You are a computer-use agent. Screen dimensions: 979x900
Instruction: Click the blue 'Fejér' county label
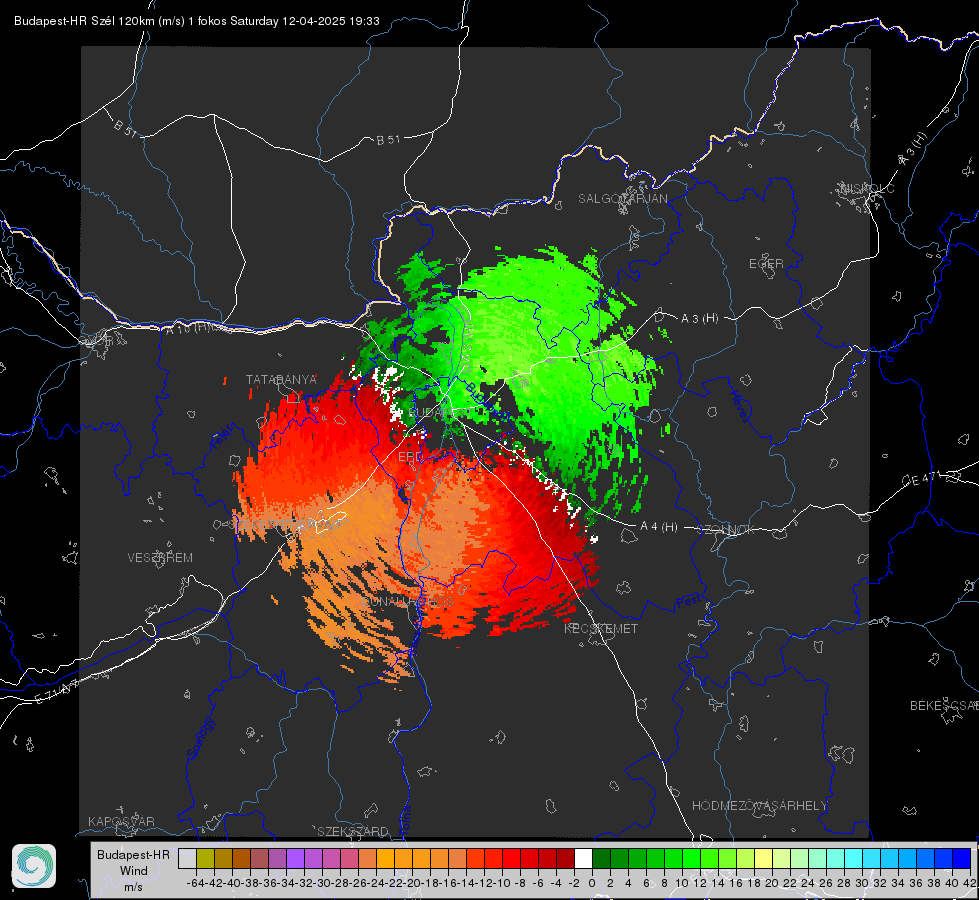(x=224, y=436)
